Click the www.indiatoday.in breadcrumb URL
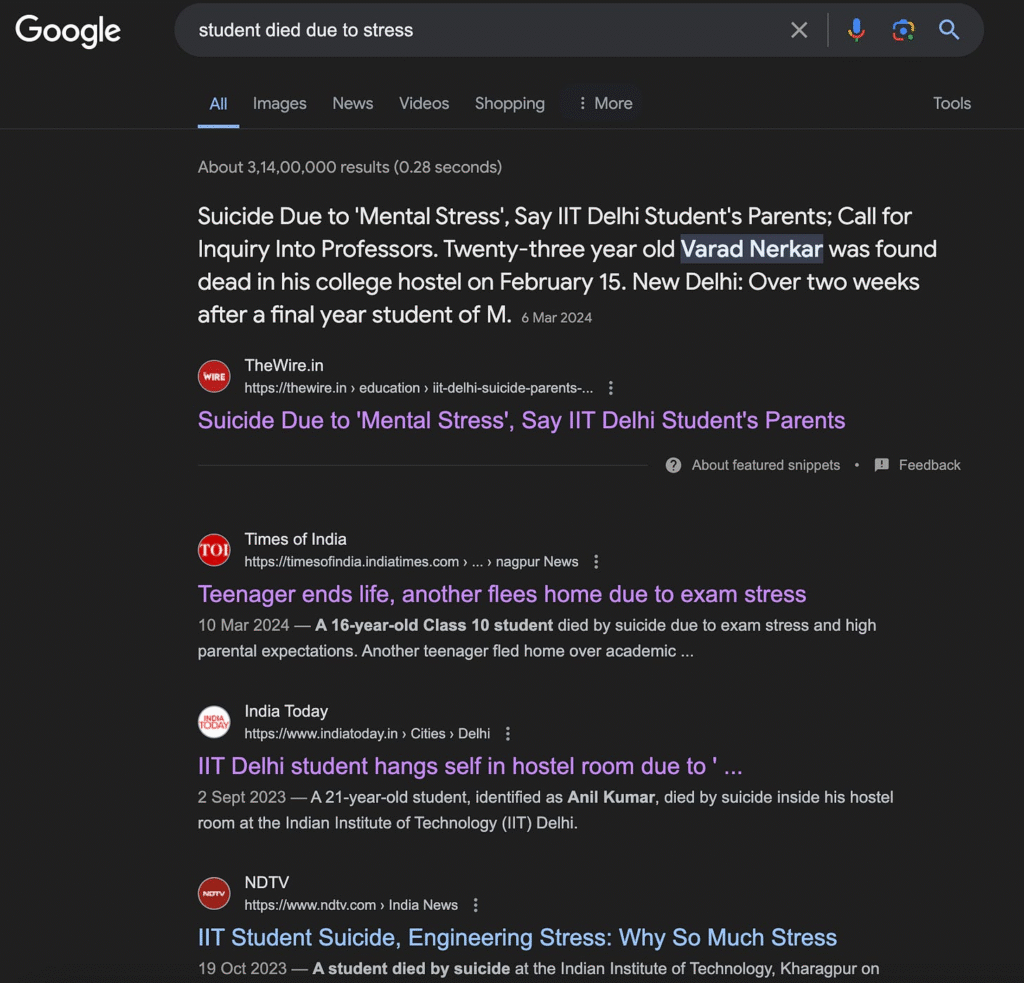1024x983 pixels. (367, 733)
